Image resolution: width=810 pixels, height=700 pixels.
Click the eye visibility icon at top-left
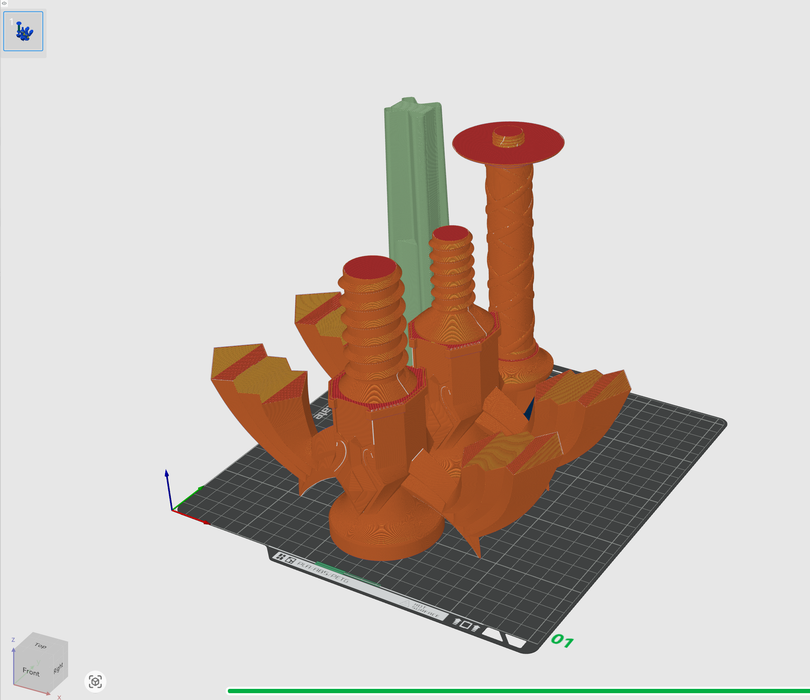(4, 3)
